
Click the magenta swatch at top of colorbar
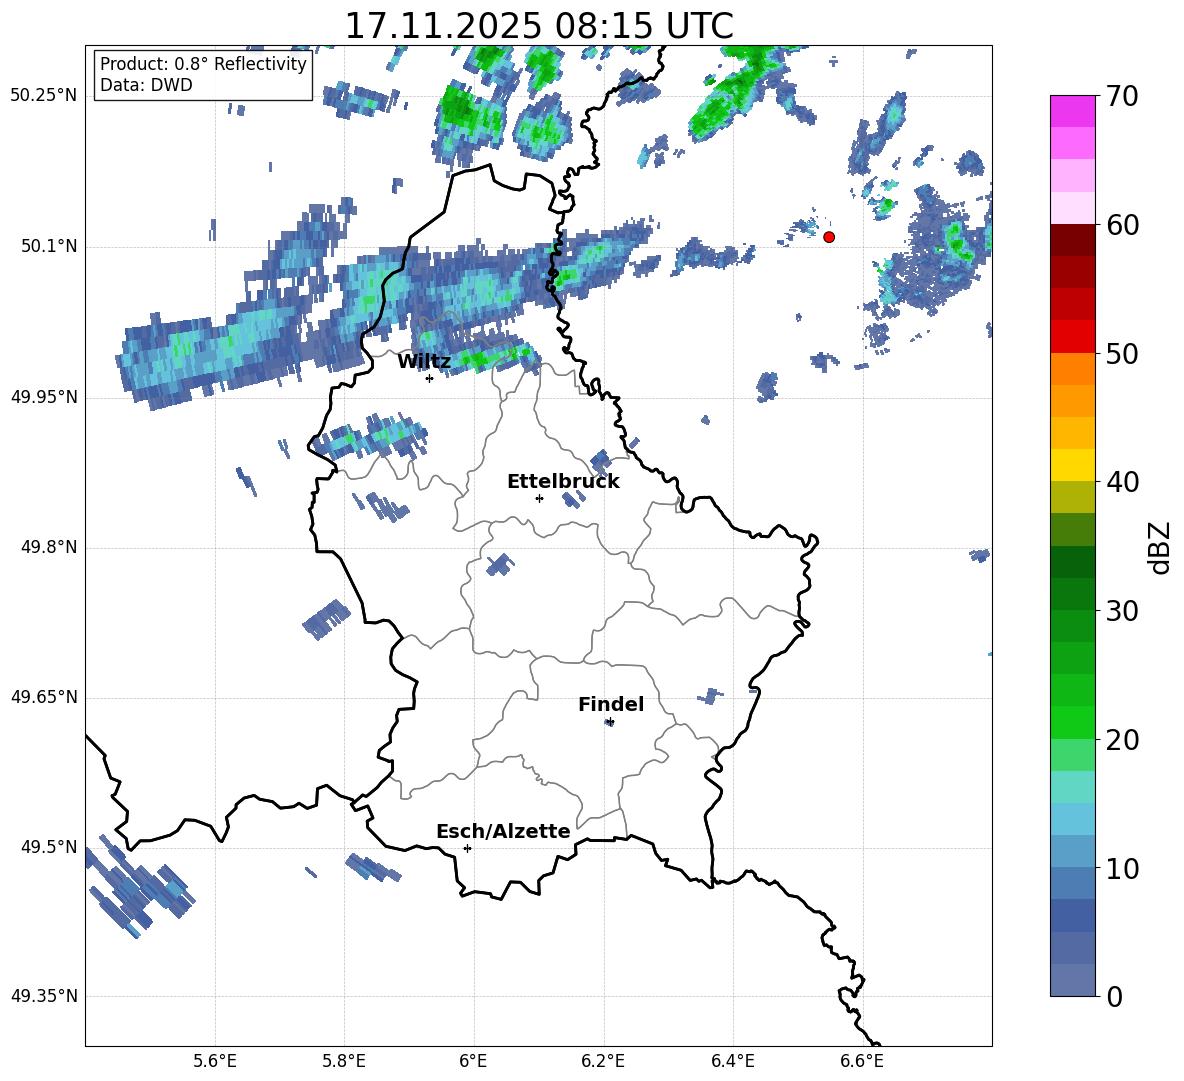tap(1072, 111)
